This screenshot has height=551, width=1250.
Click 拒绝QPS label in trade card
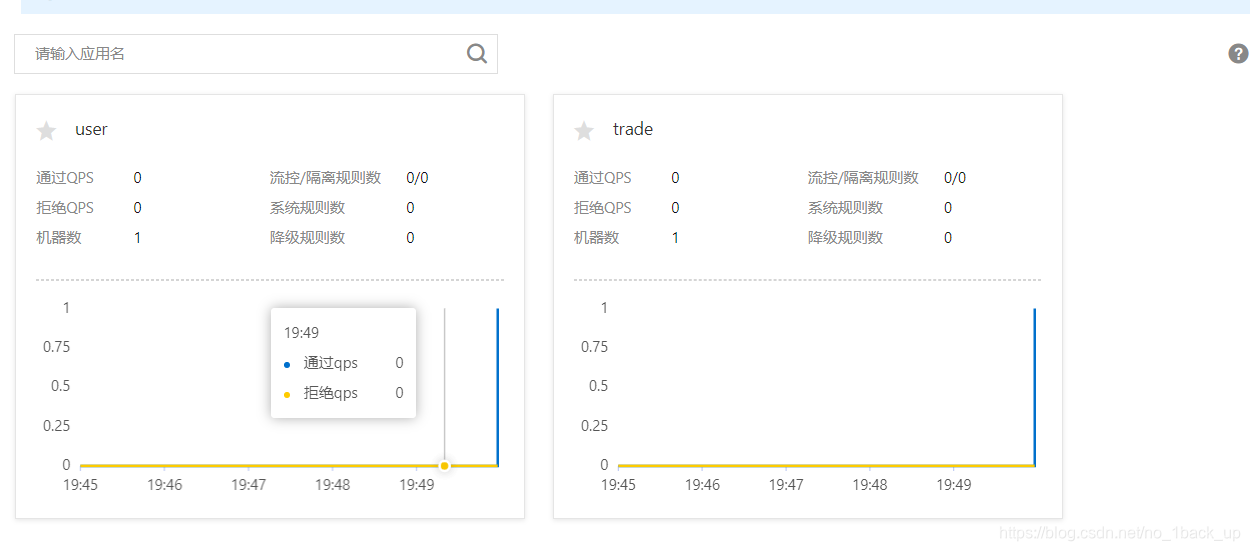603,208
